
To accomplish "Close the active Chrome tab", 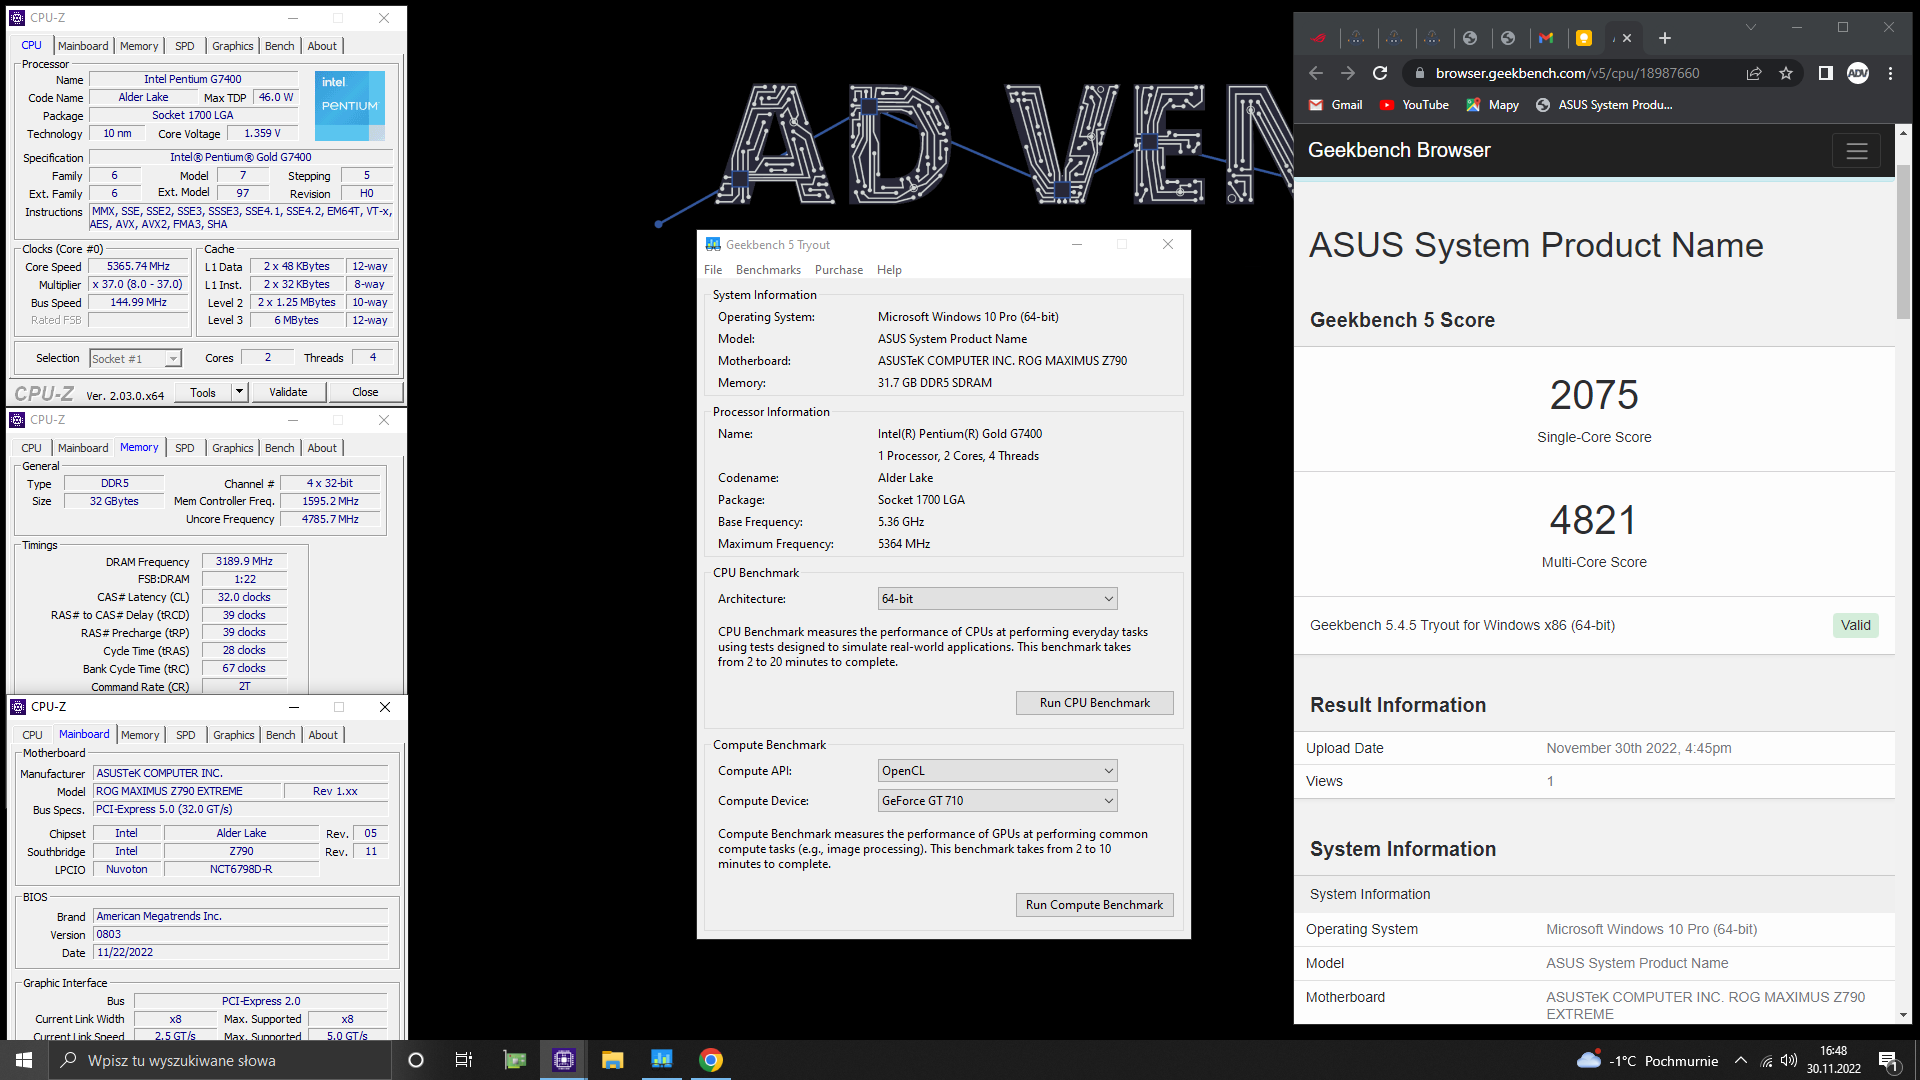I will 1627,38.
